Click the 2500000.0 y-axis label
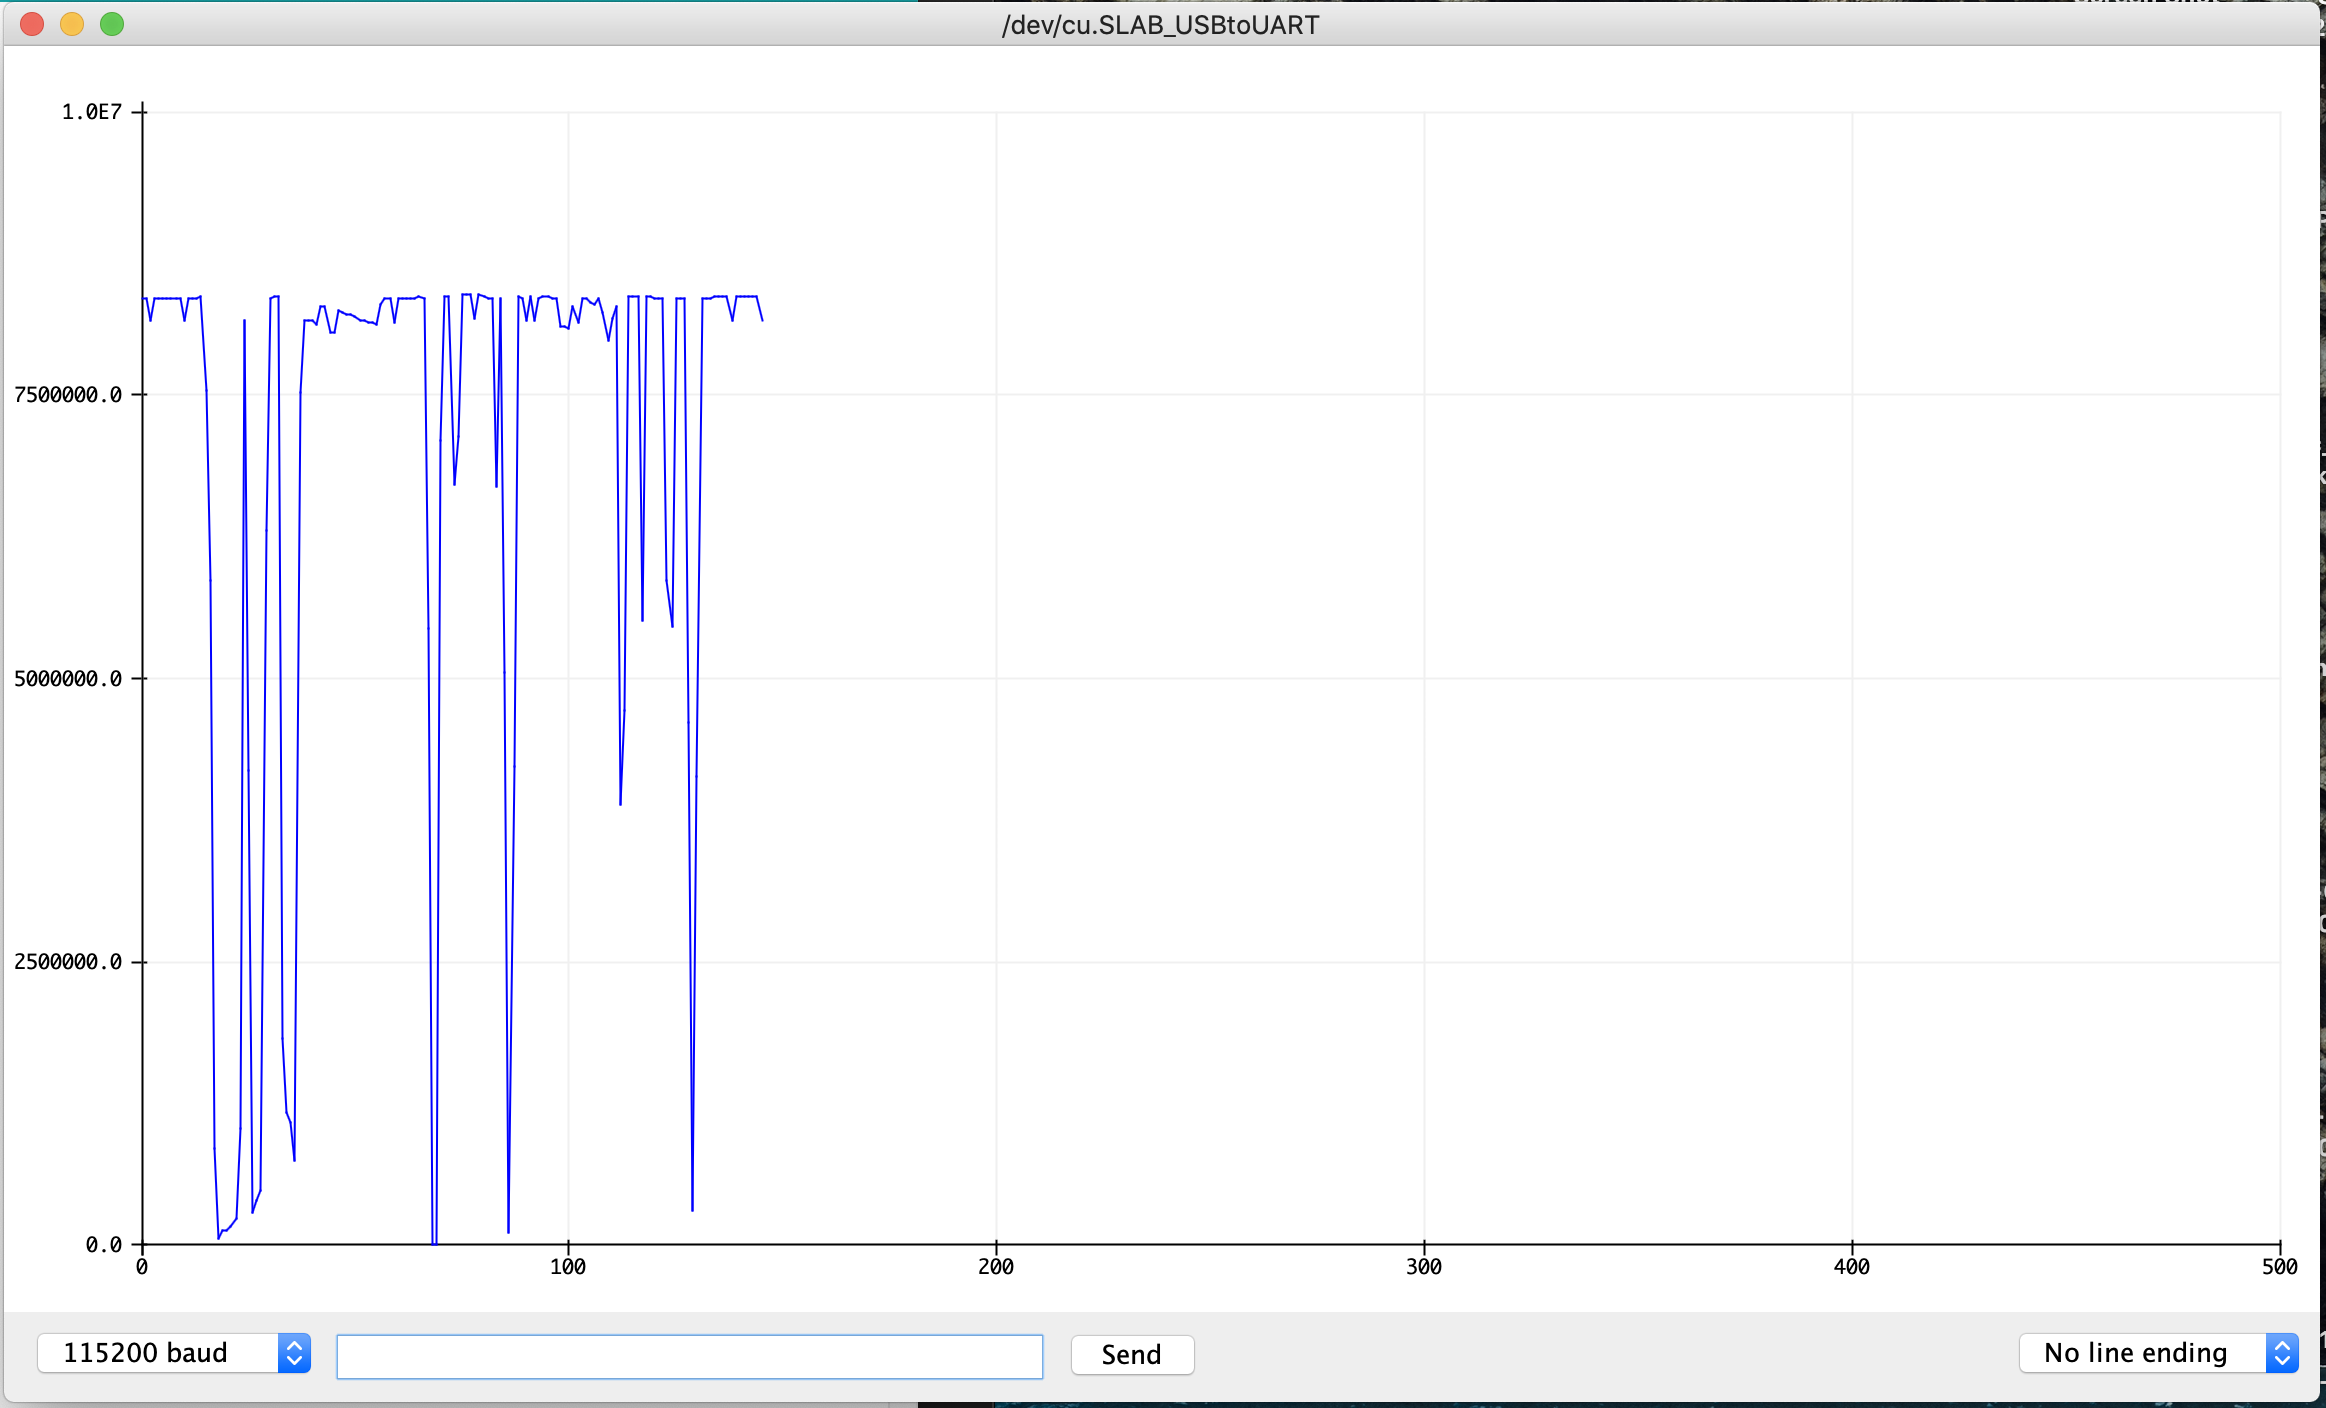Image resolution: width=2326 pixels, height=1408 pixels. coord(68,962)
